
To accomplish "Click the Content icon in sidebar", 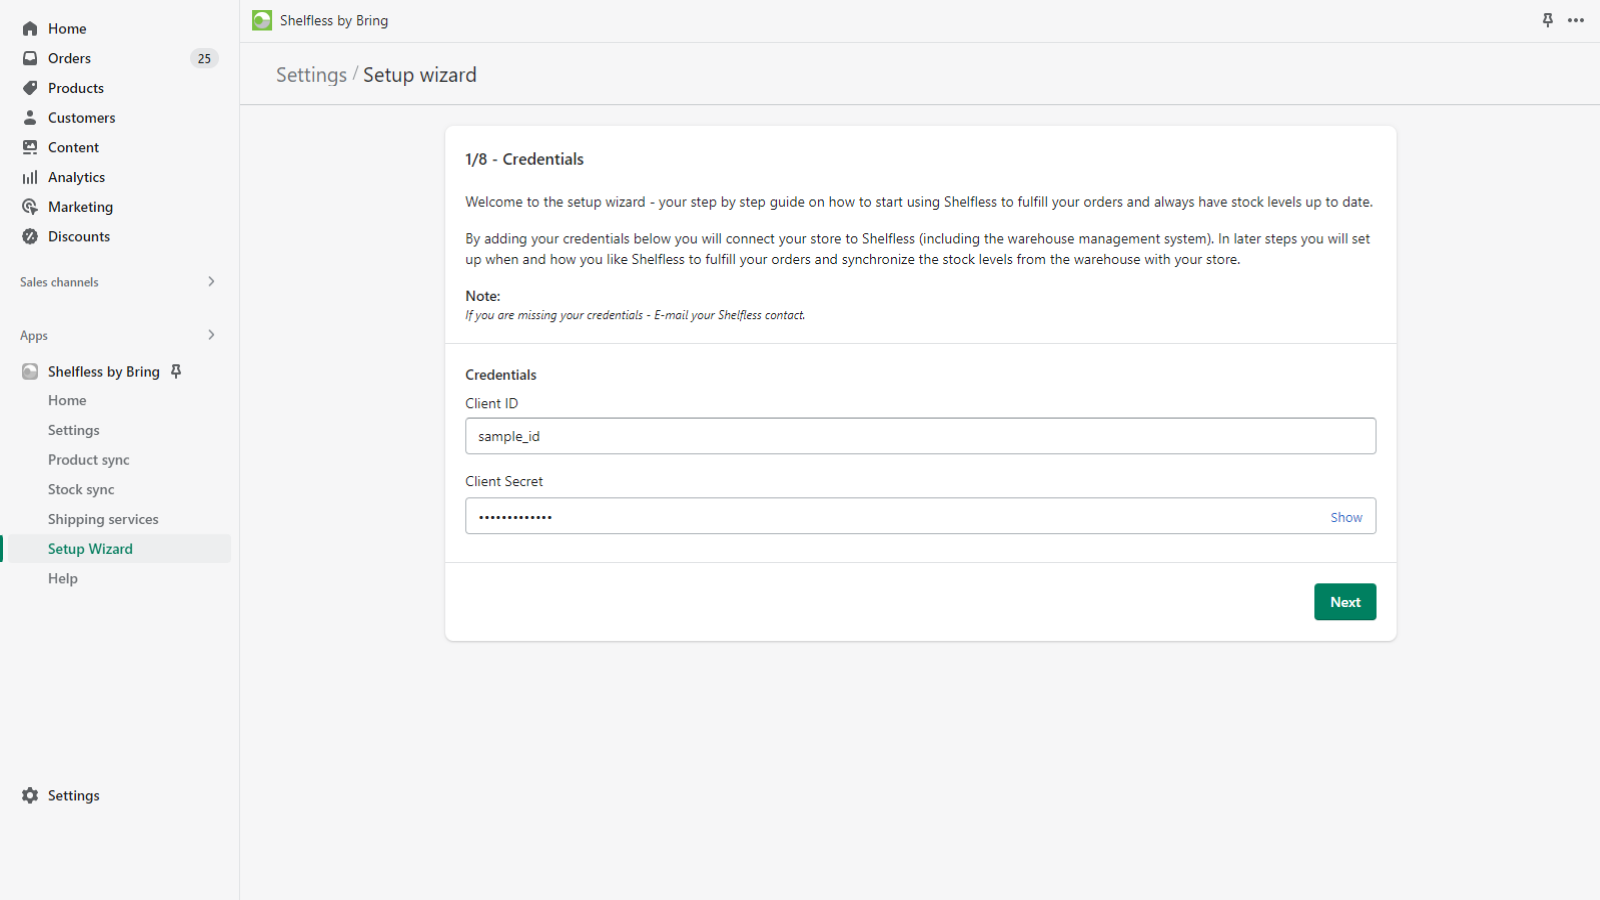I will tap(30, 147).
